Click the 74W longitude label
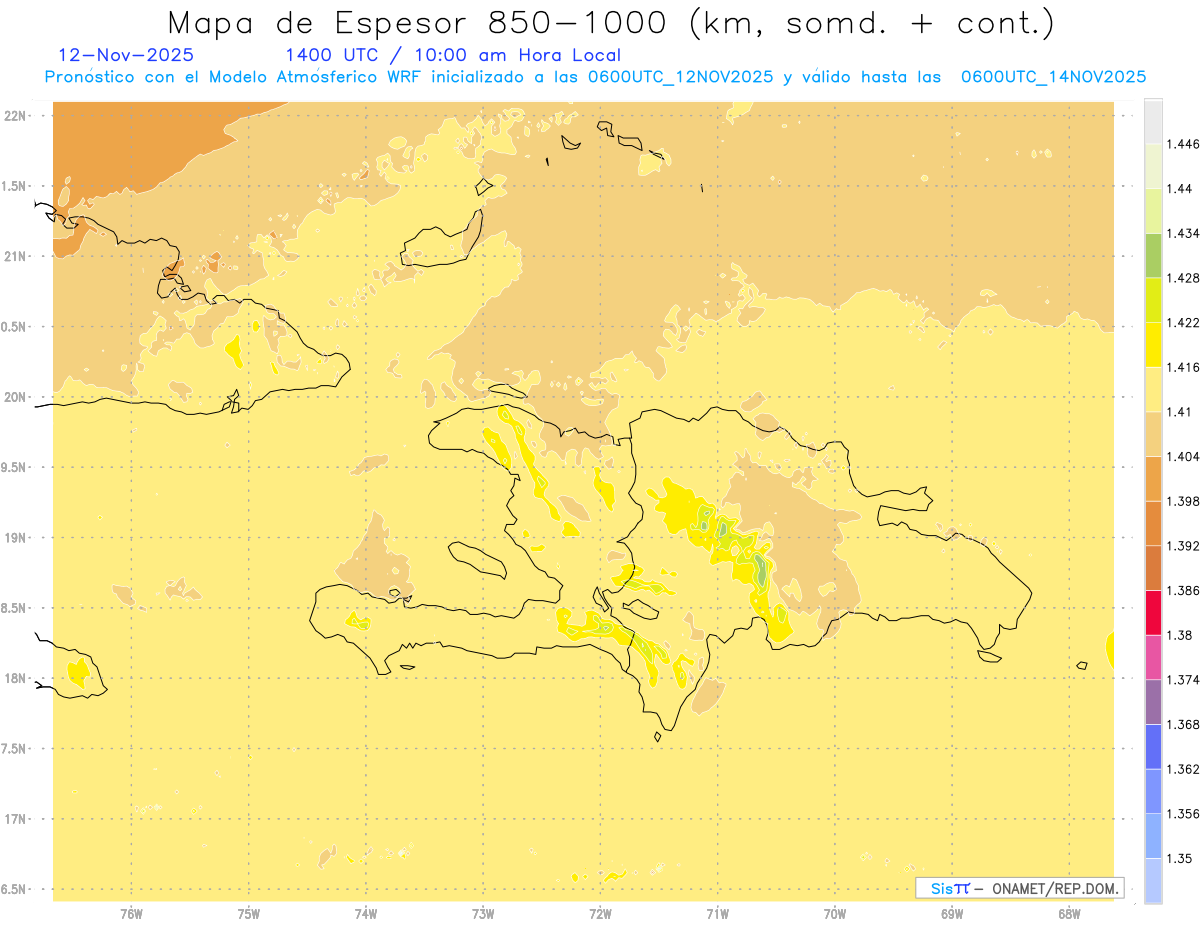 click(365, 913)
